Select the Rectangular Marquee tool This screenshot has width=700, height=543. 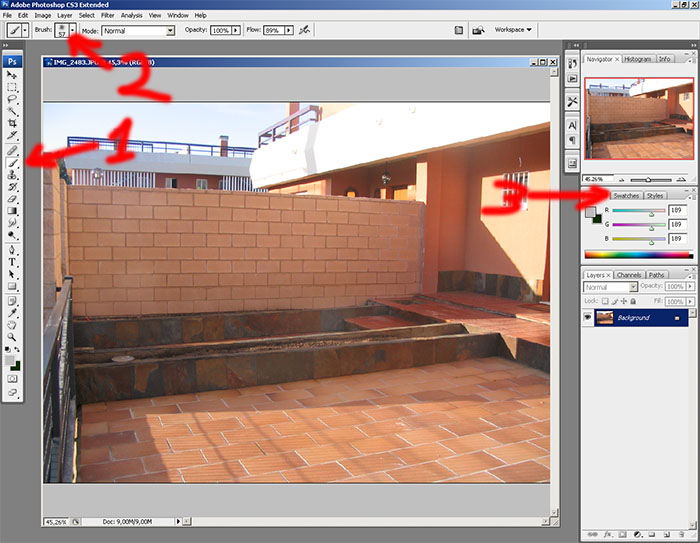pyautogui.click(x=12, y=87)
